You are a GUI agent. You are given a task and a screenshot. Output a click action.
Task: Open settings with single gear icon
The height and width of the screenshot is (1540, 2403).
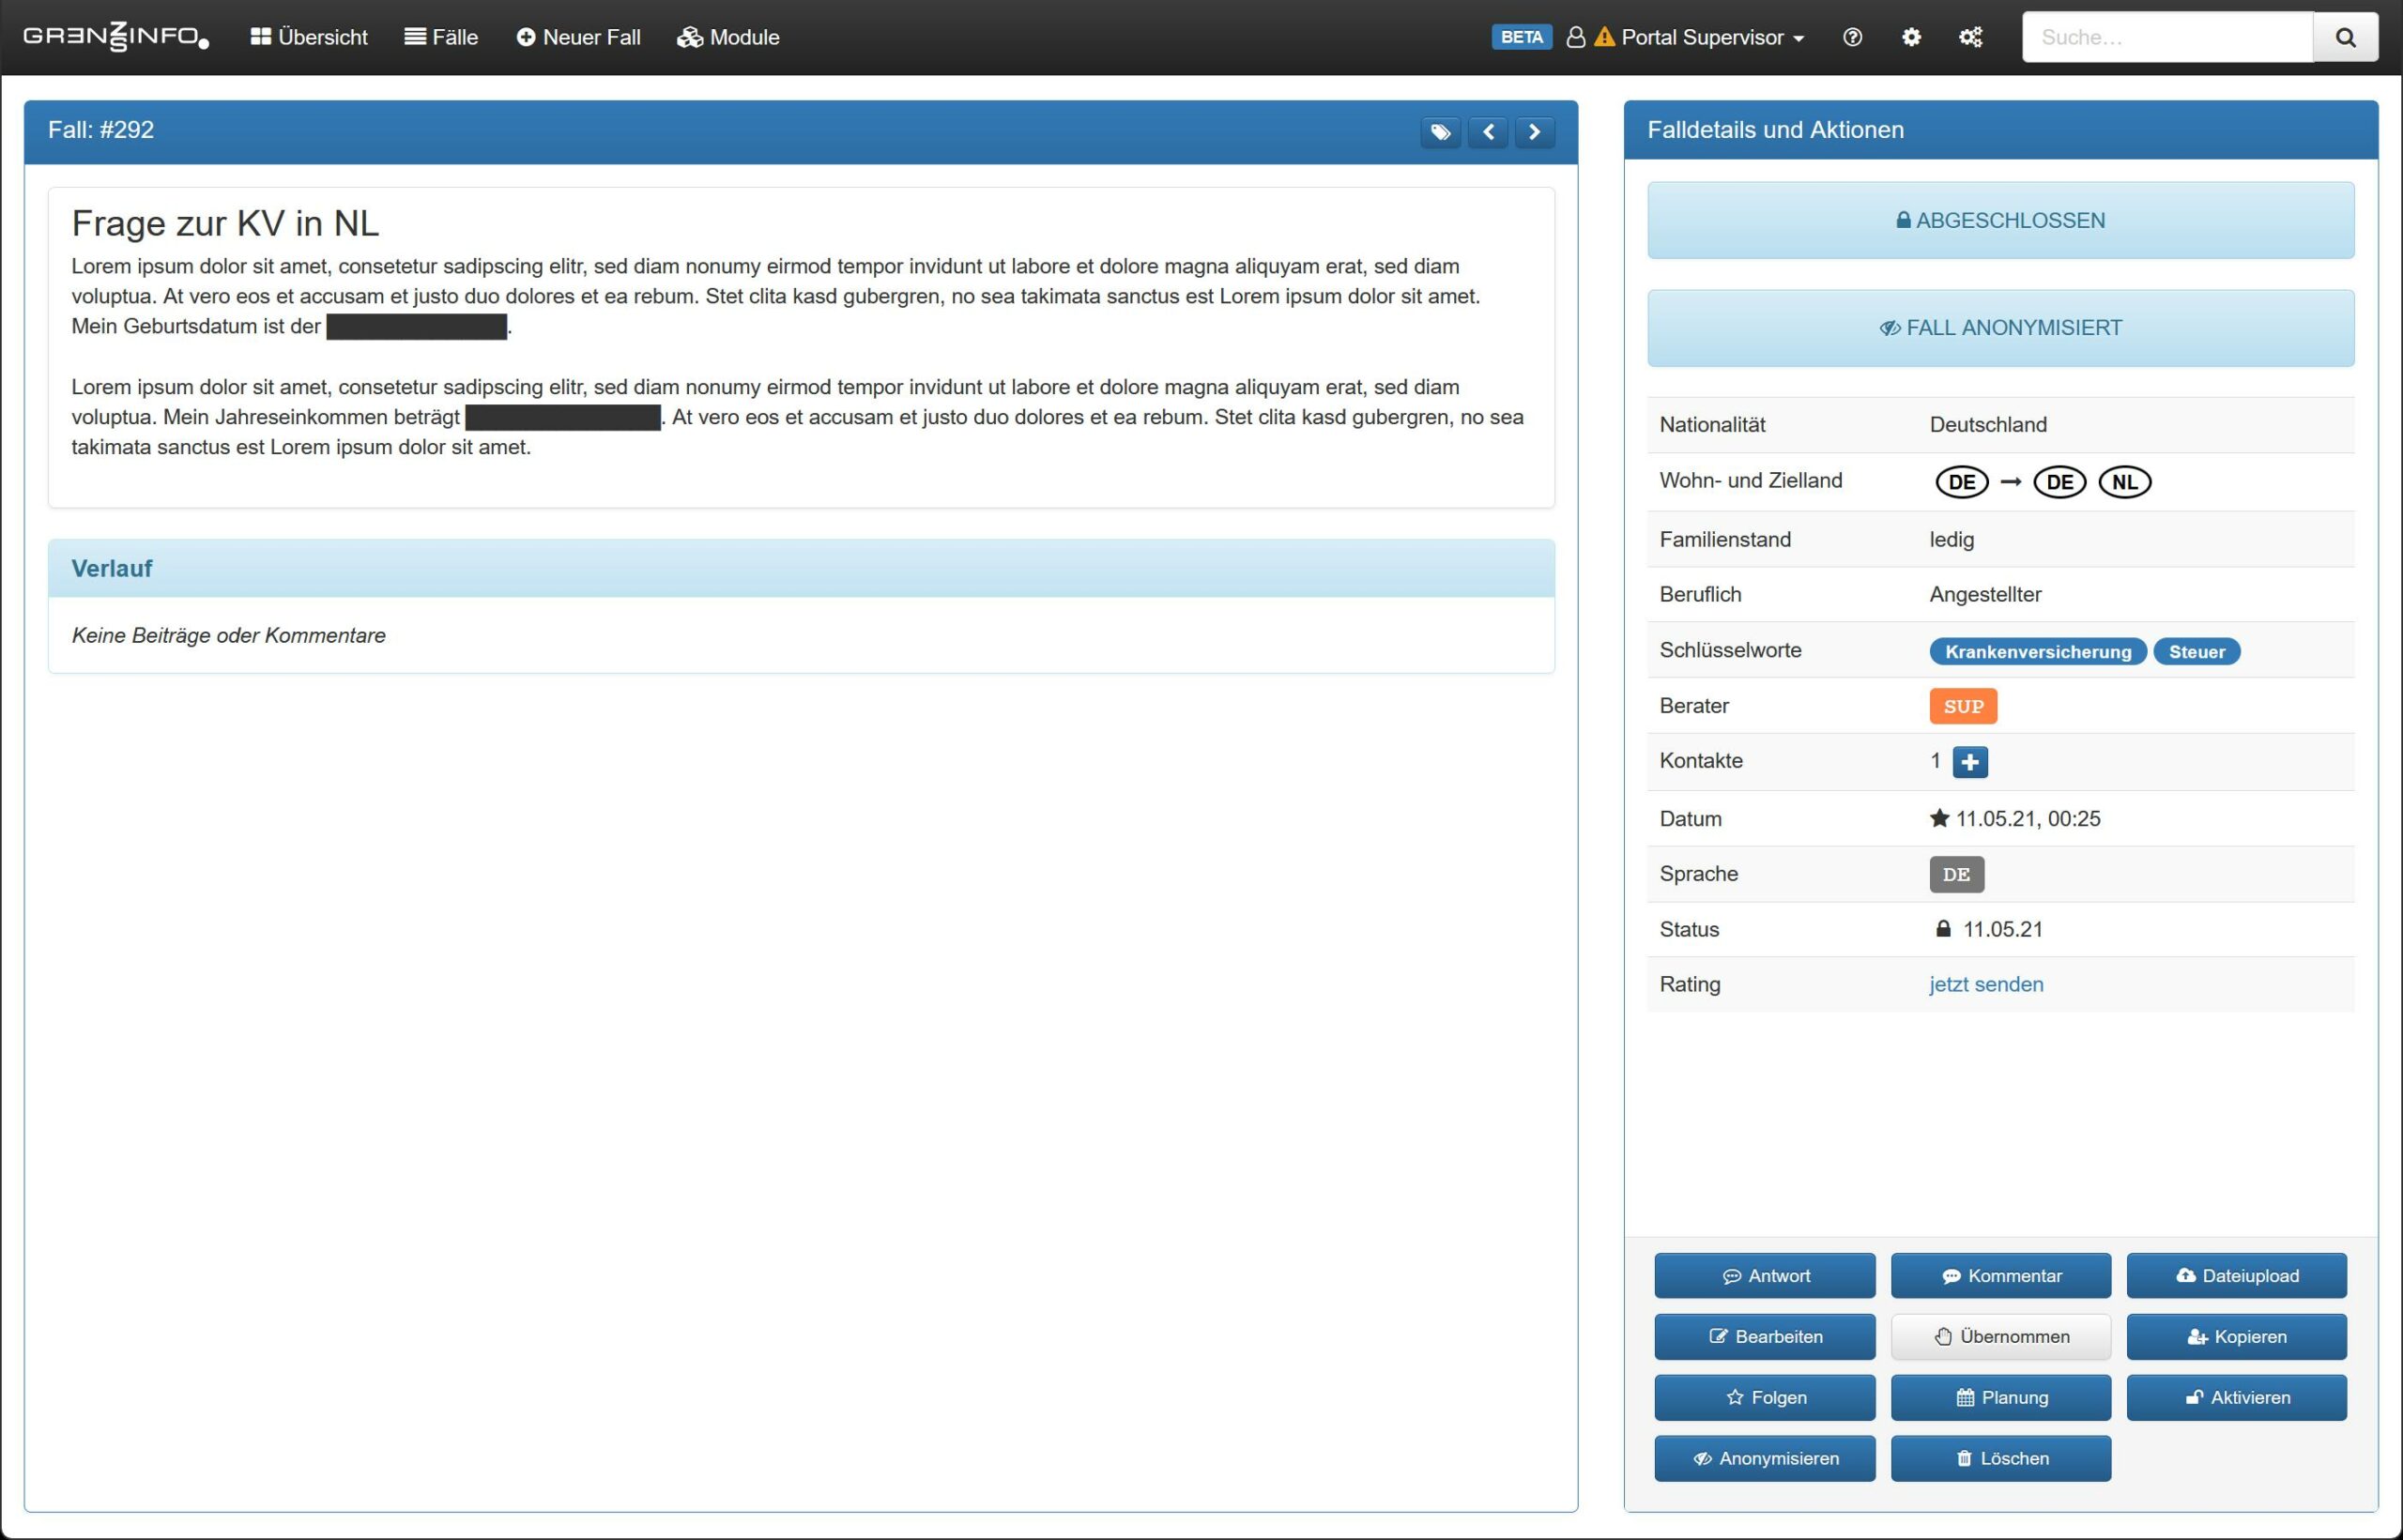tap(1911, 37)
